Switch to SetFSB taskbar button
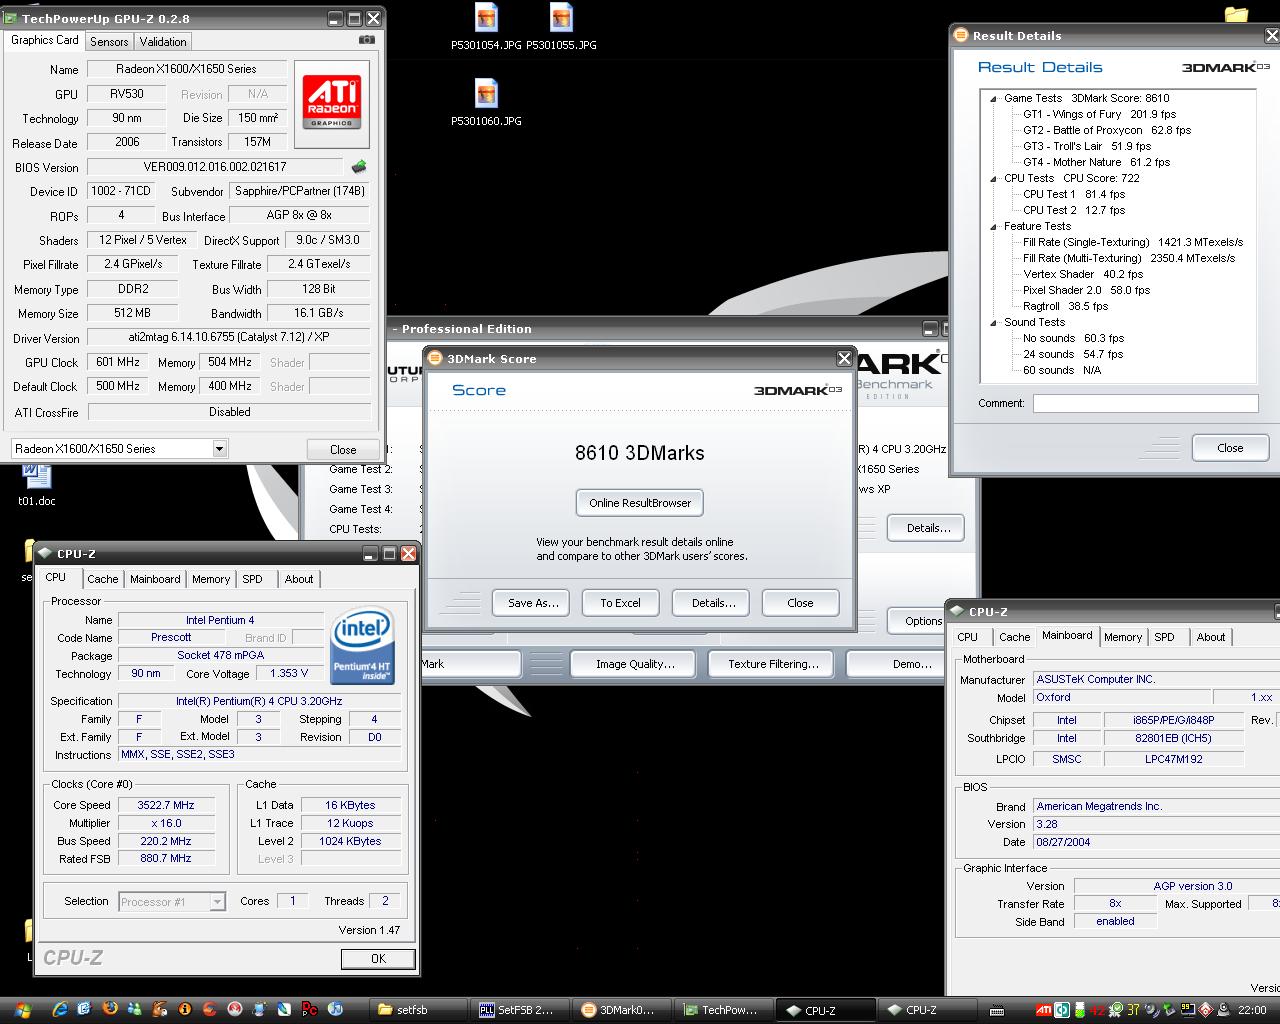The image size is (1280, 1024). (x=521, y=1010)
